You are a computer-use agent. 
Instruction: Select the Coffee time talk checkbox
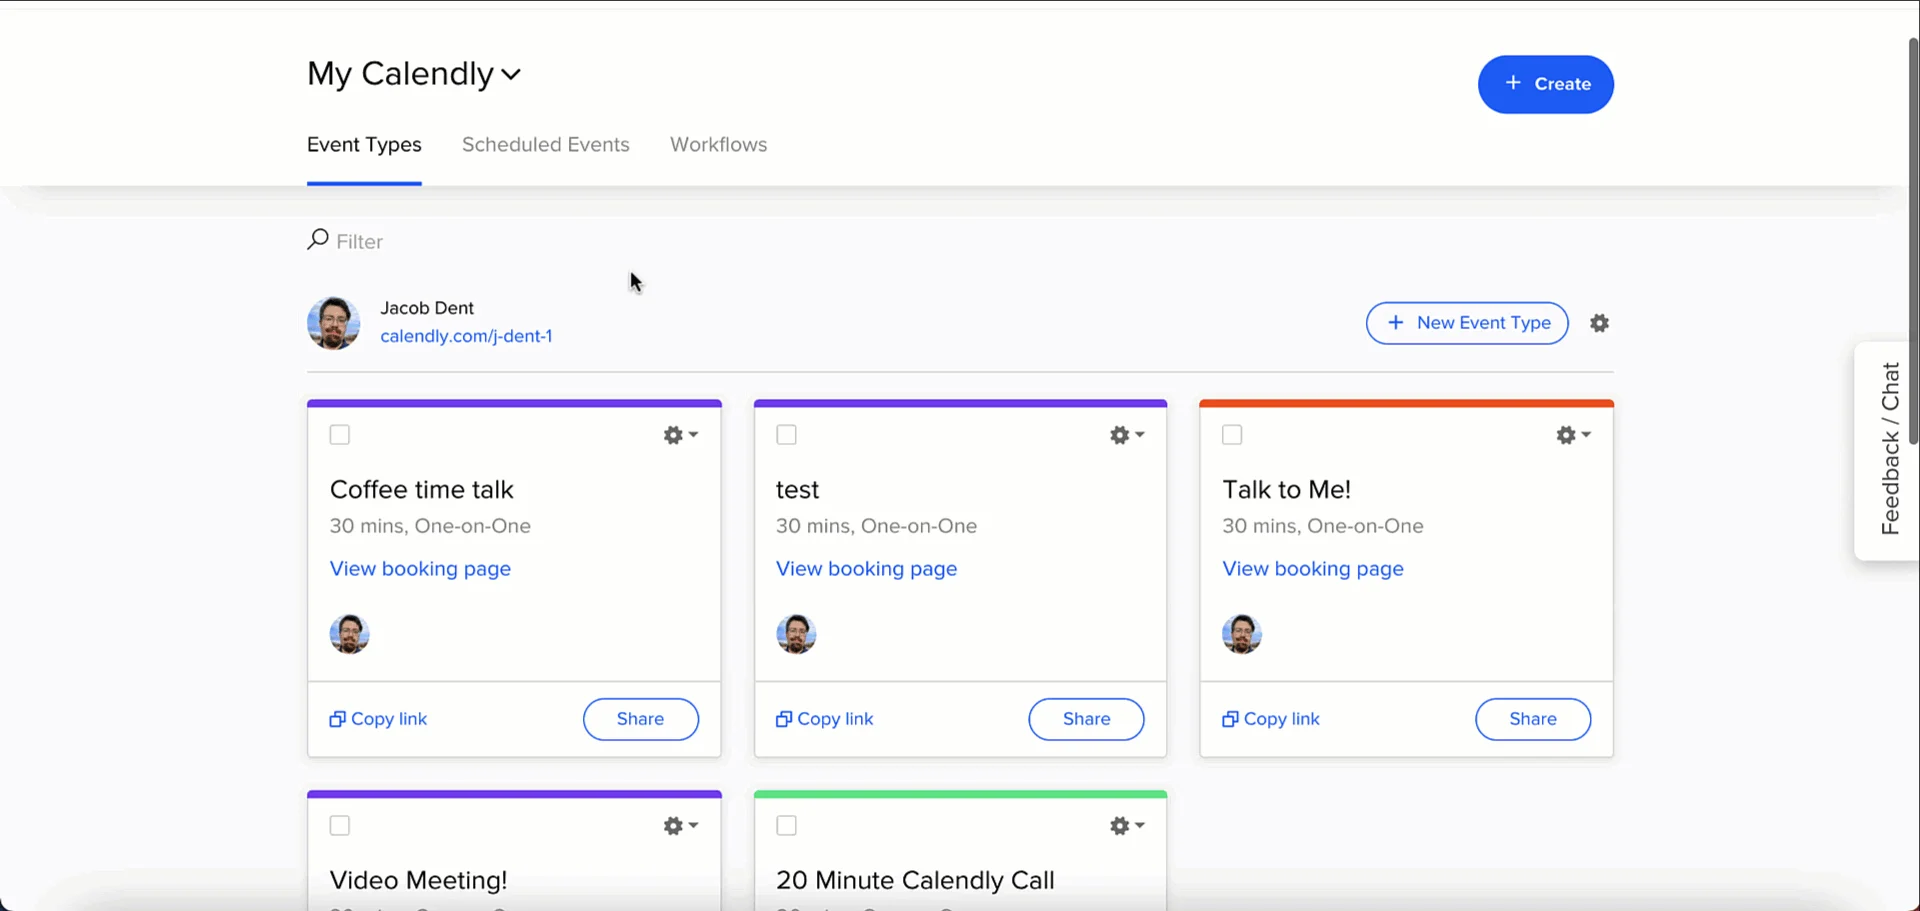[x=340, y=435]
